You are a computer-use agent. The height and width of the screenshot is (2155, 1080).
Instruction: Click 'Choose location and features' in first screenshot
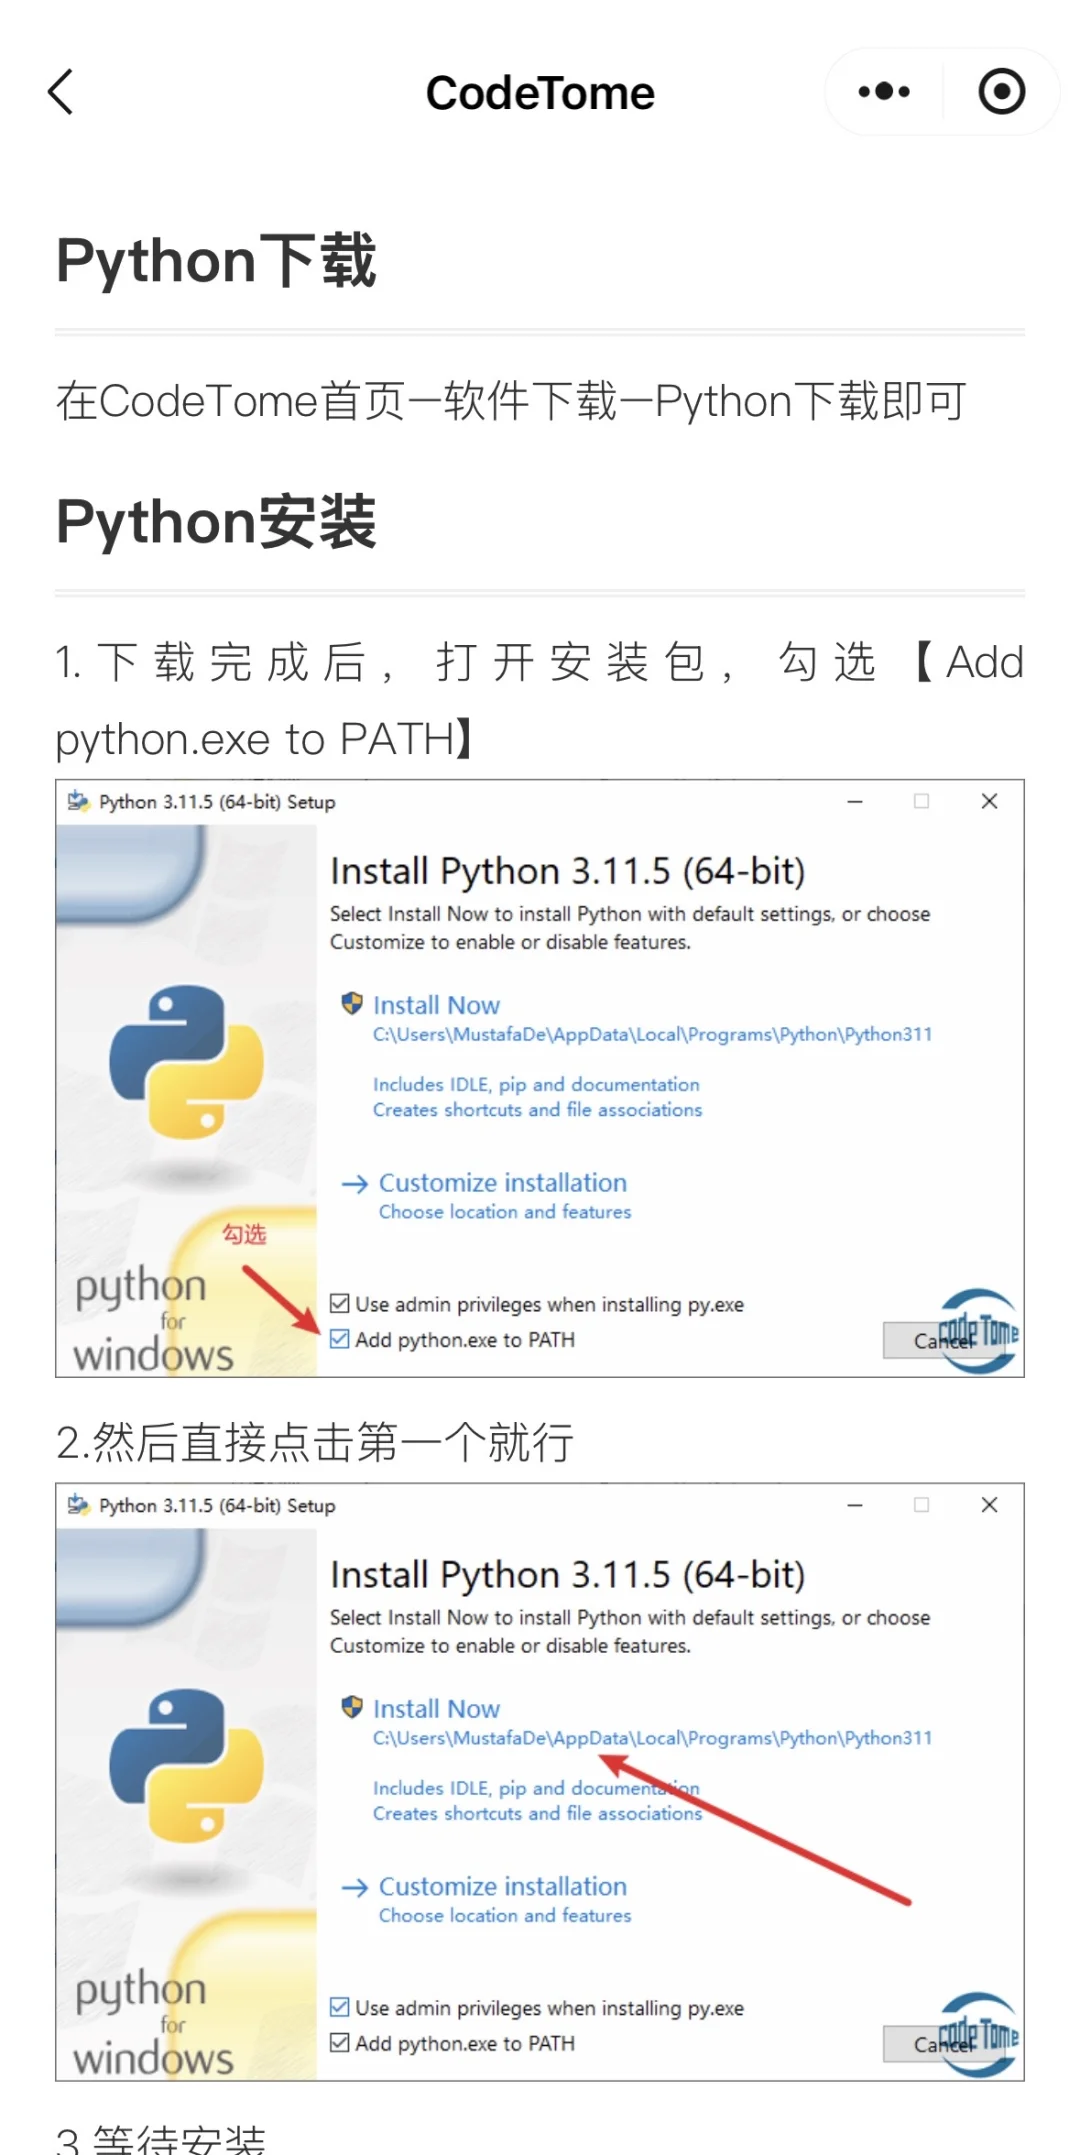click(x=505, y=1212)
